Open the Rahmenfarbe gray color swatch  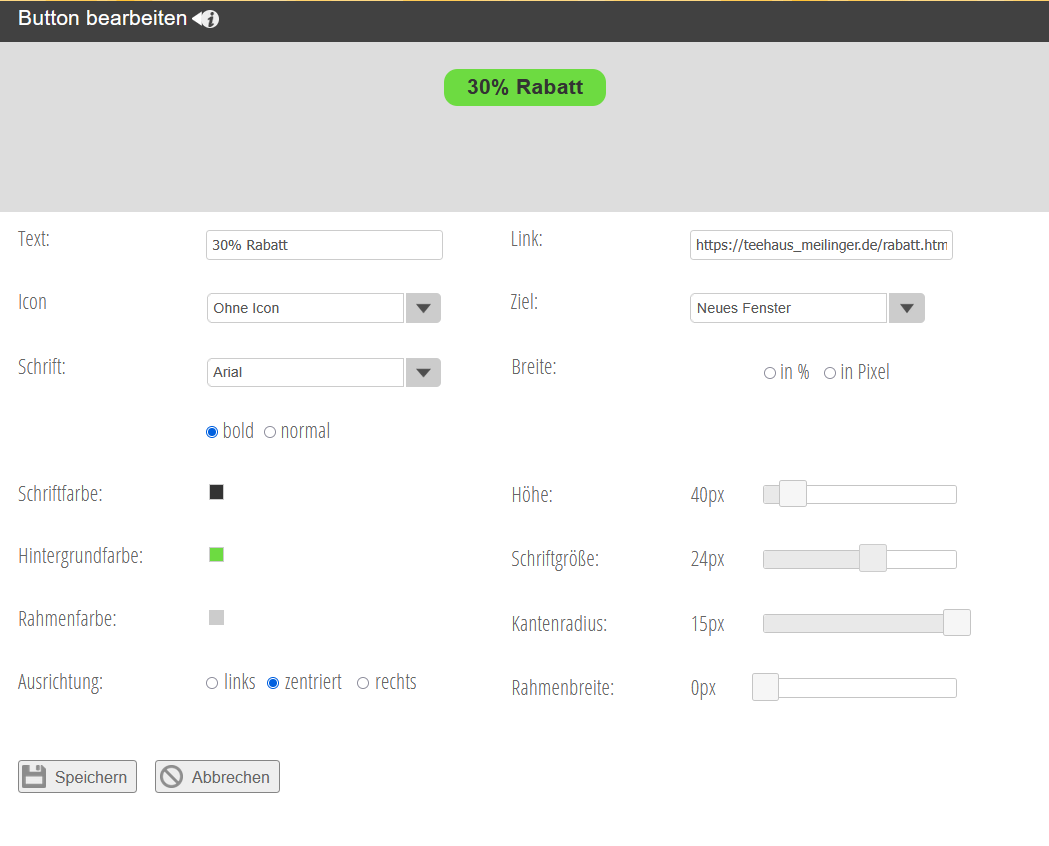coord(216,618)
